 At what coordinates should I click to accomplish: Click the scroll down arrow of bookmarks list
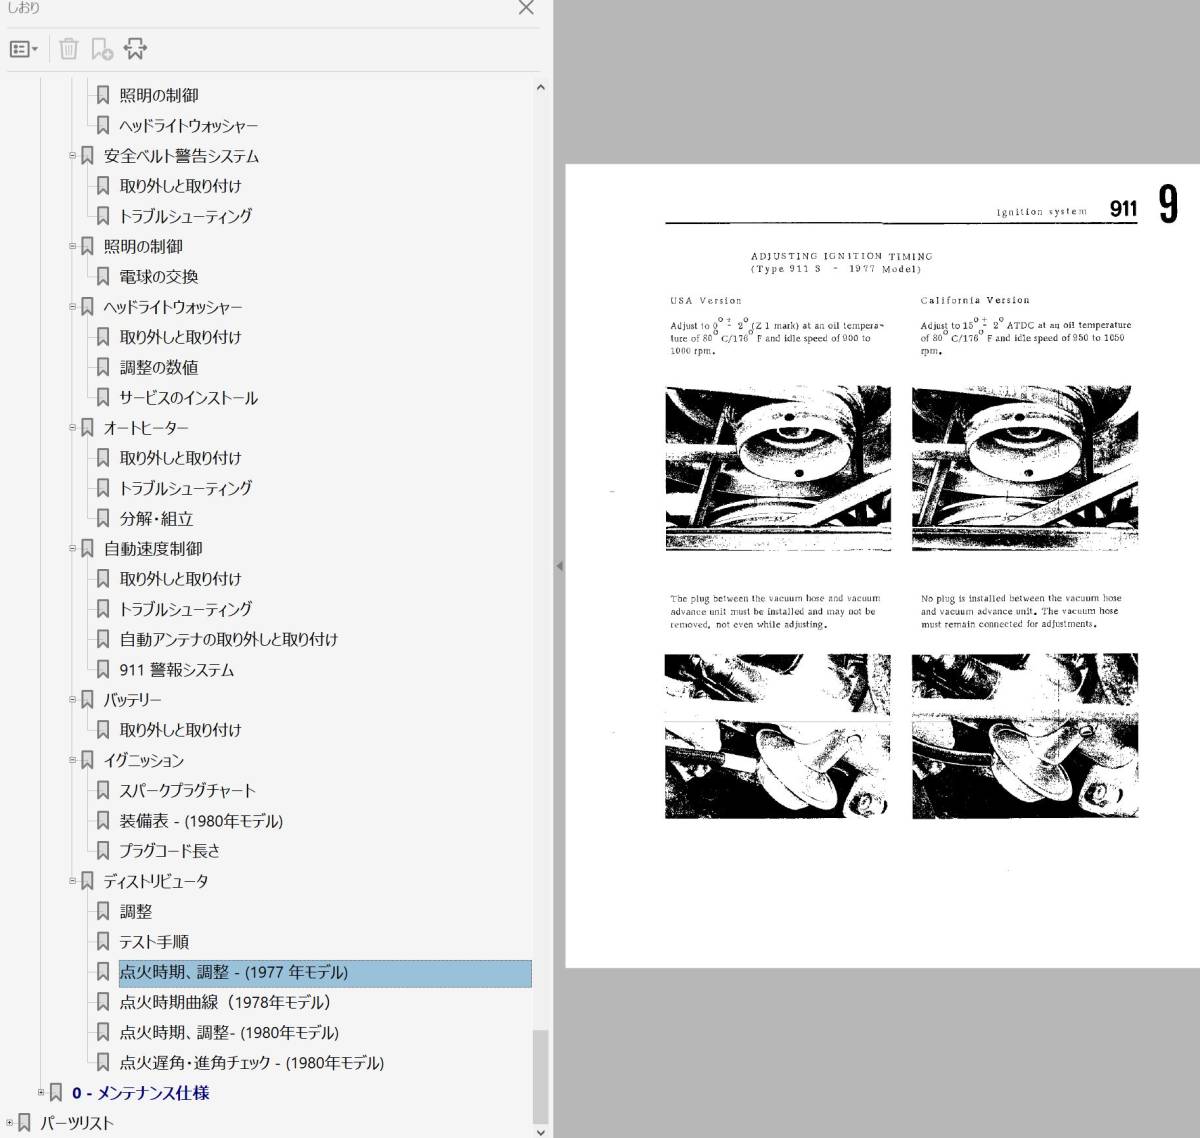point(541,1131)
